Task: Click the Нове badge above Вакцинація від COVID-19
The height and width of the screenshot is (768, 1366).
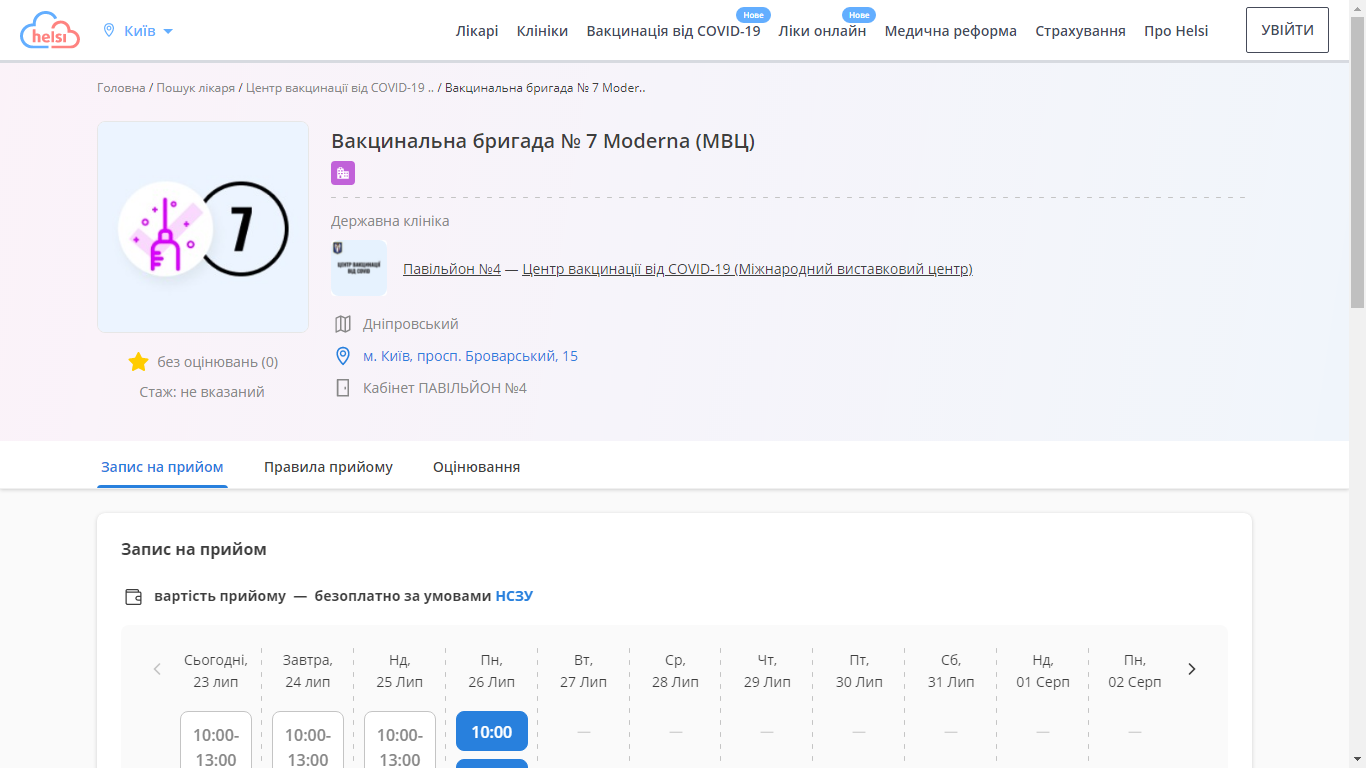Action: click(x=753, y=15)
